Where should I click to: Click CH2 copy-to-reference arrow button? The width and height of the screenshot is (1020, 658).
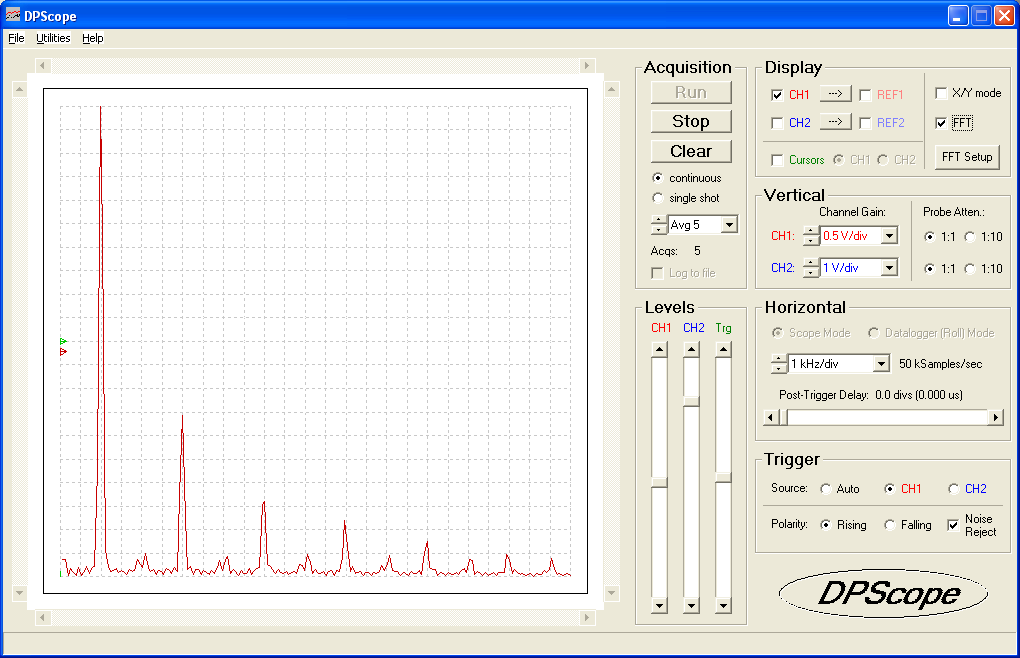click(836, 122)
